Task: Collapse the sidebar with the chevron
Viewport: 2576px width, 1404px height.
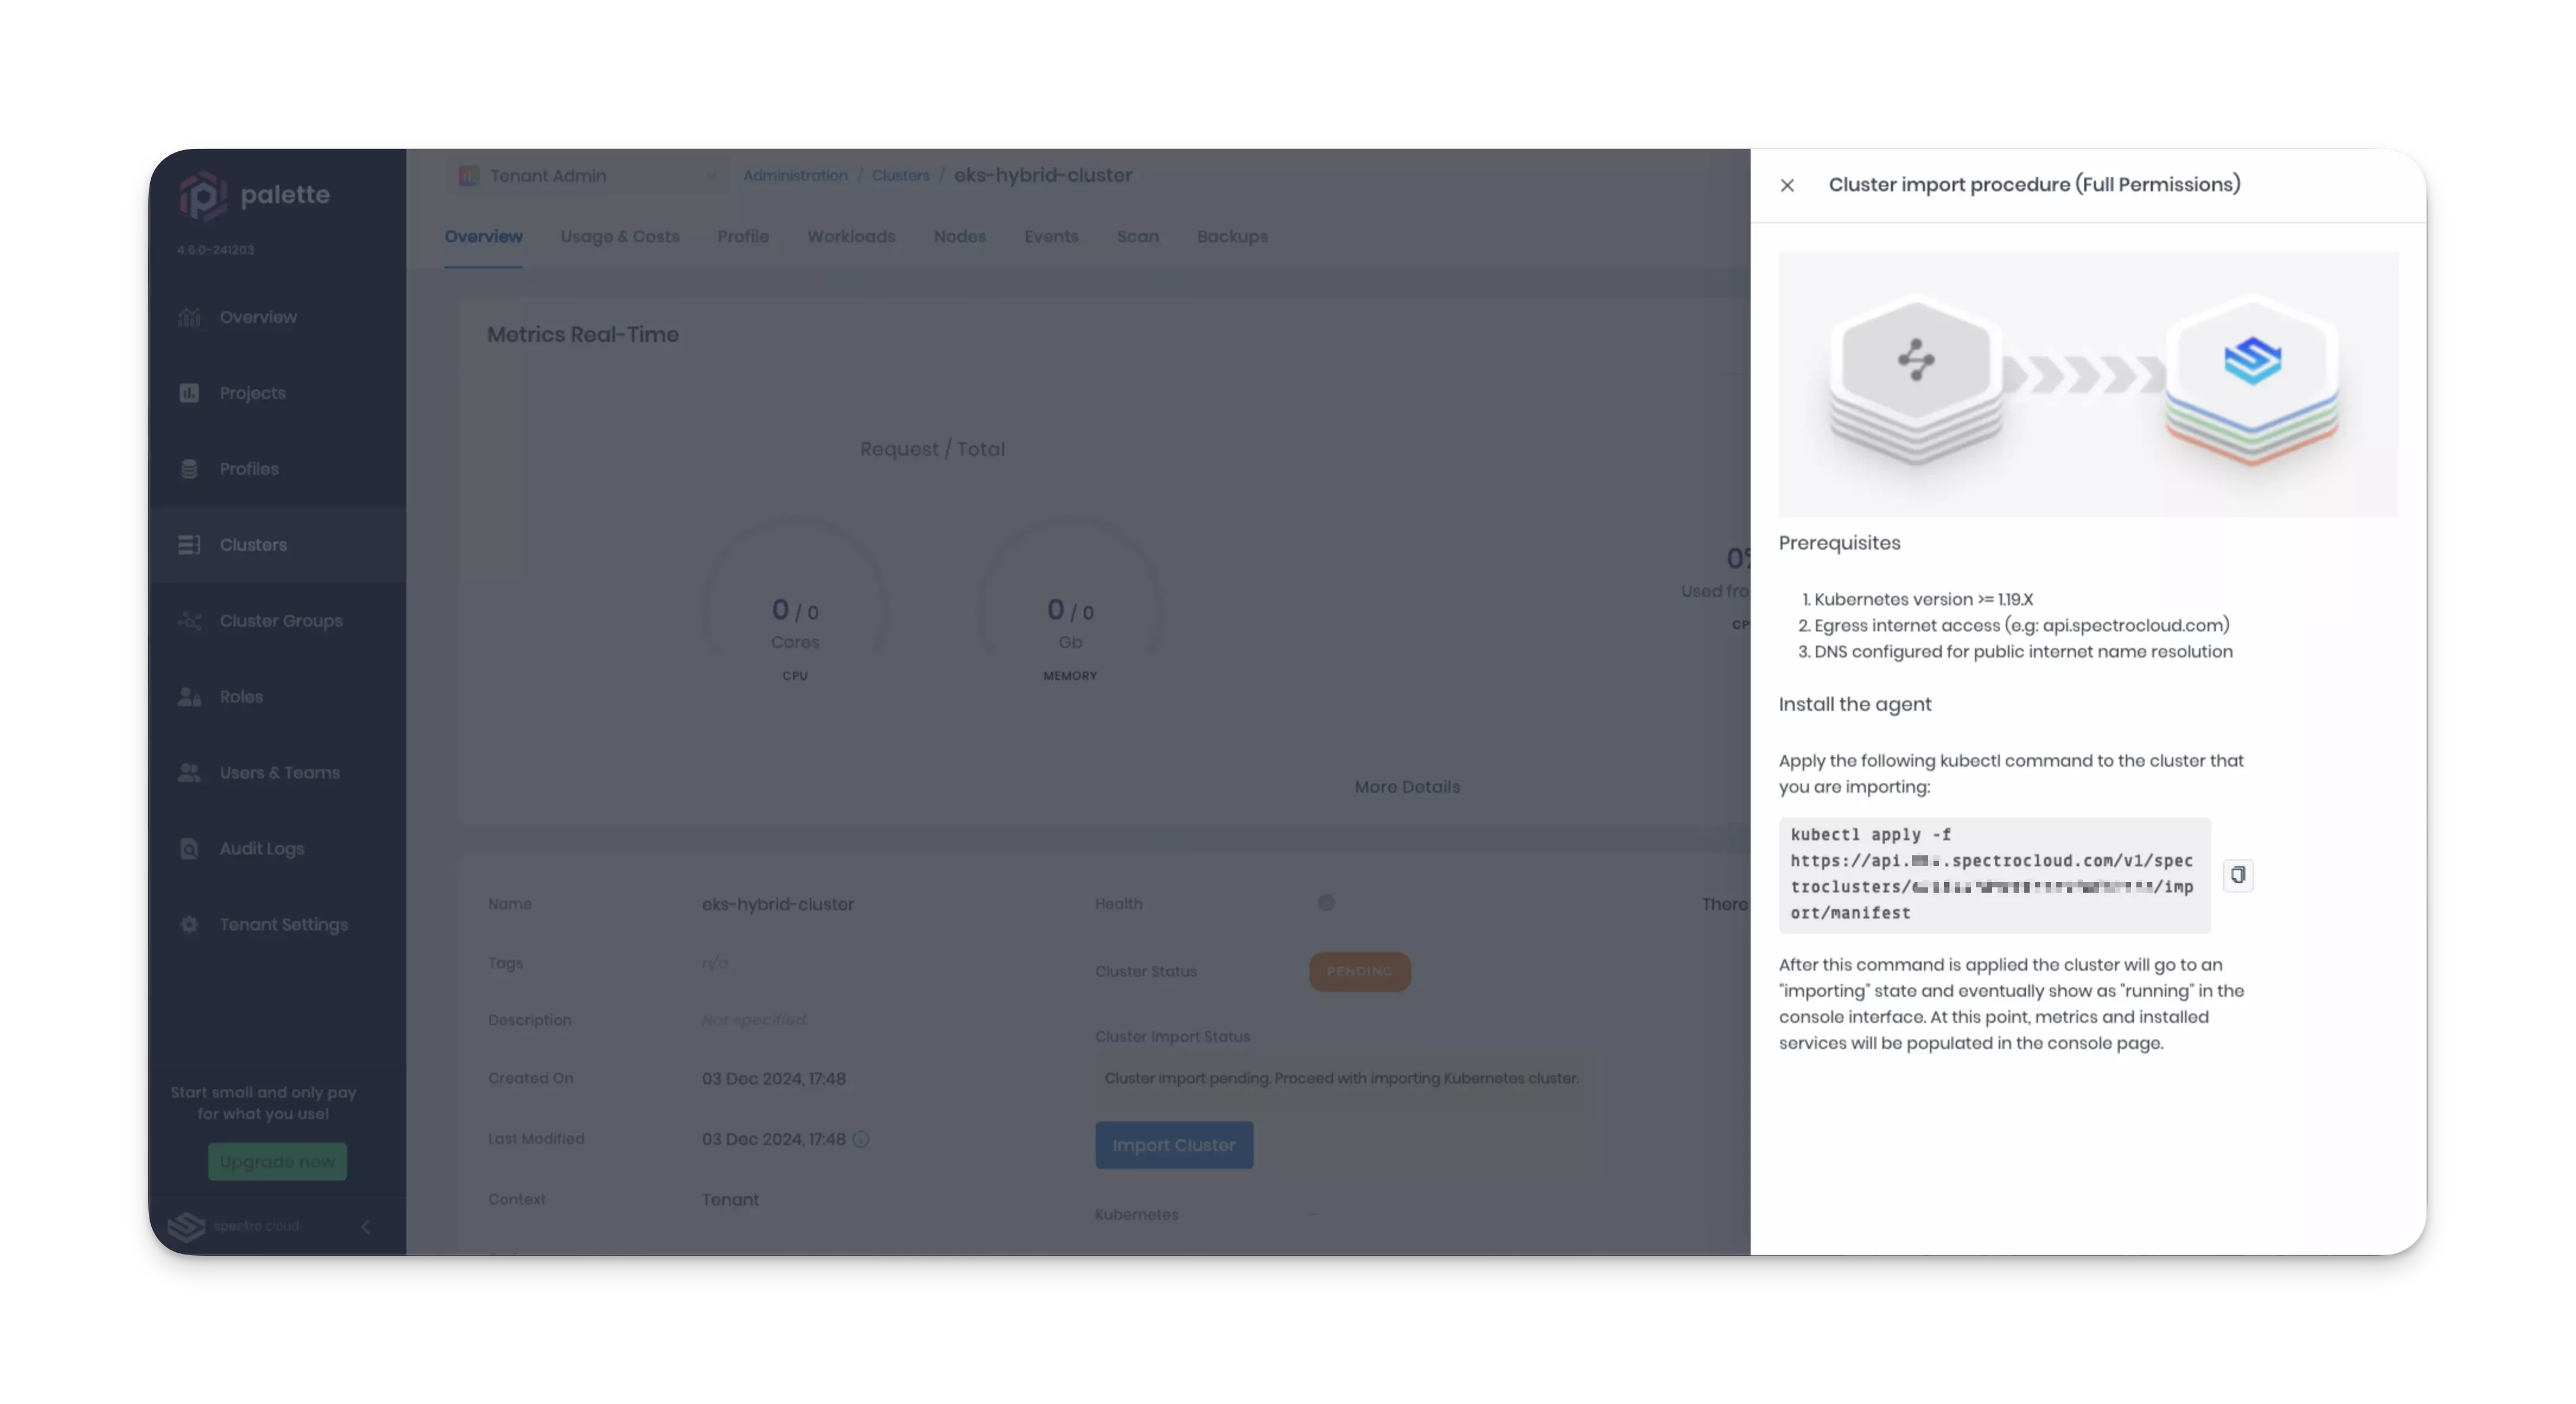Action: pos(365,1227)
